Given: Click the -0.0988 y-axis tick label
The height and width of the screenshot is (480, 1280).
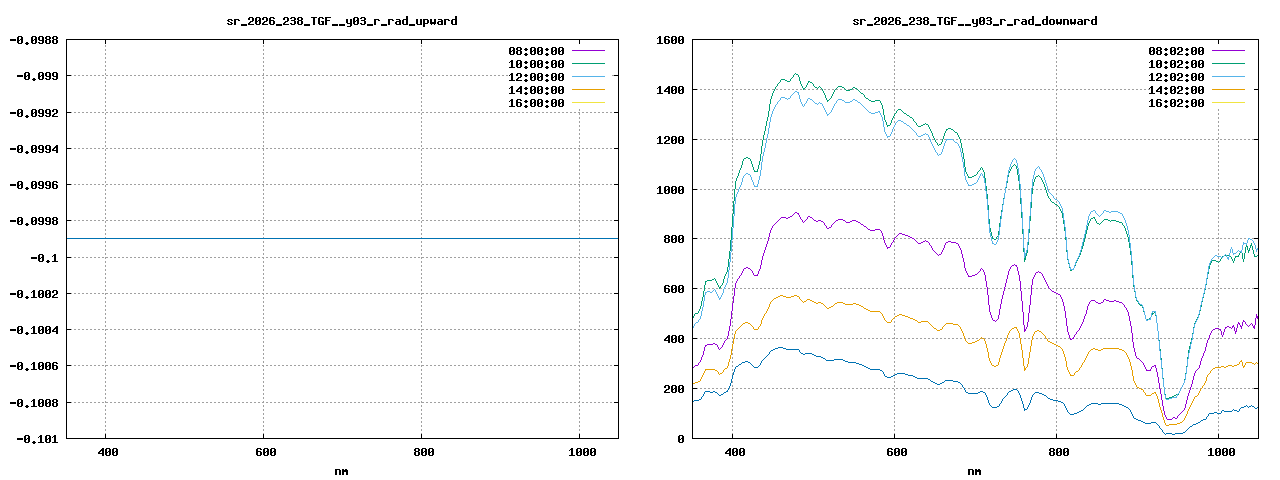Looking at the screenshot, I should (34, 40).
